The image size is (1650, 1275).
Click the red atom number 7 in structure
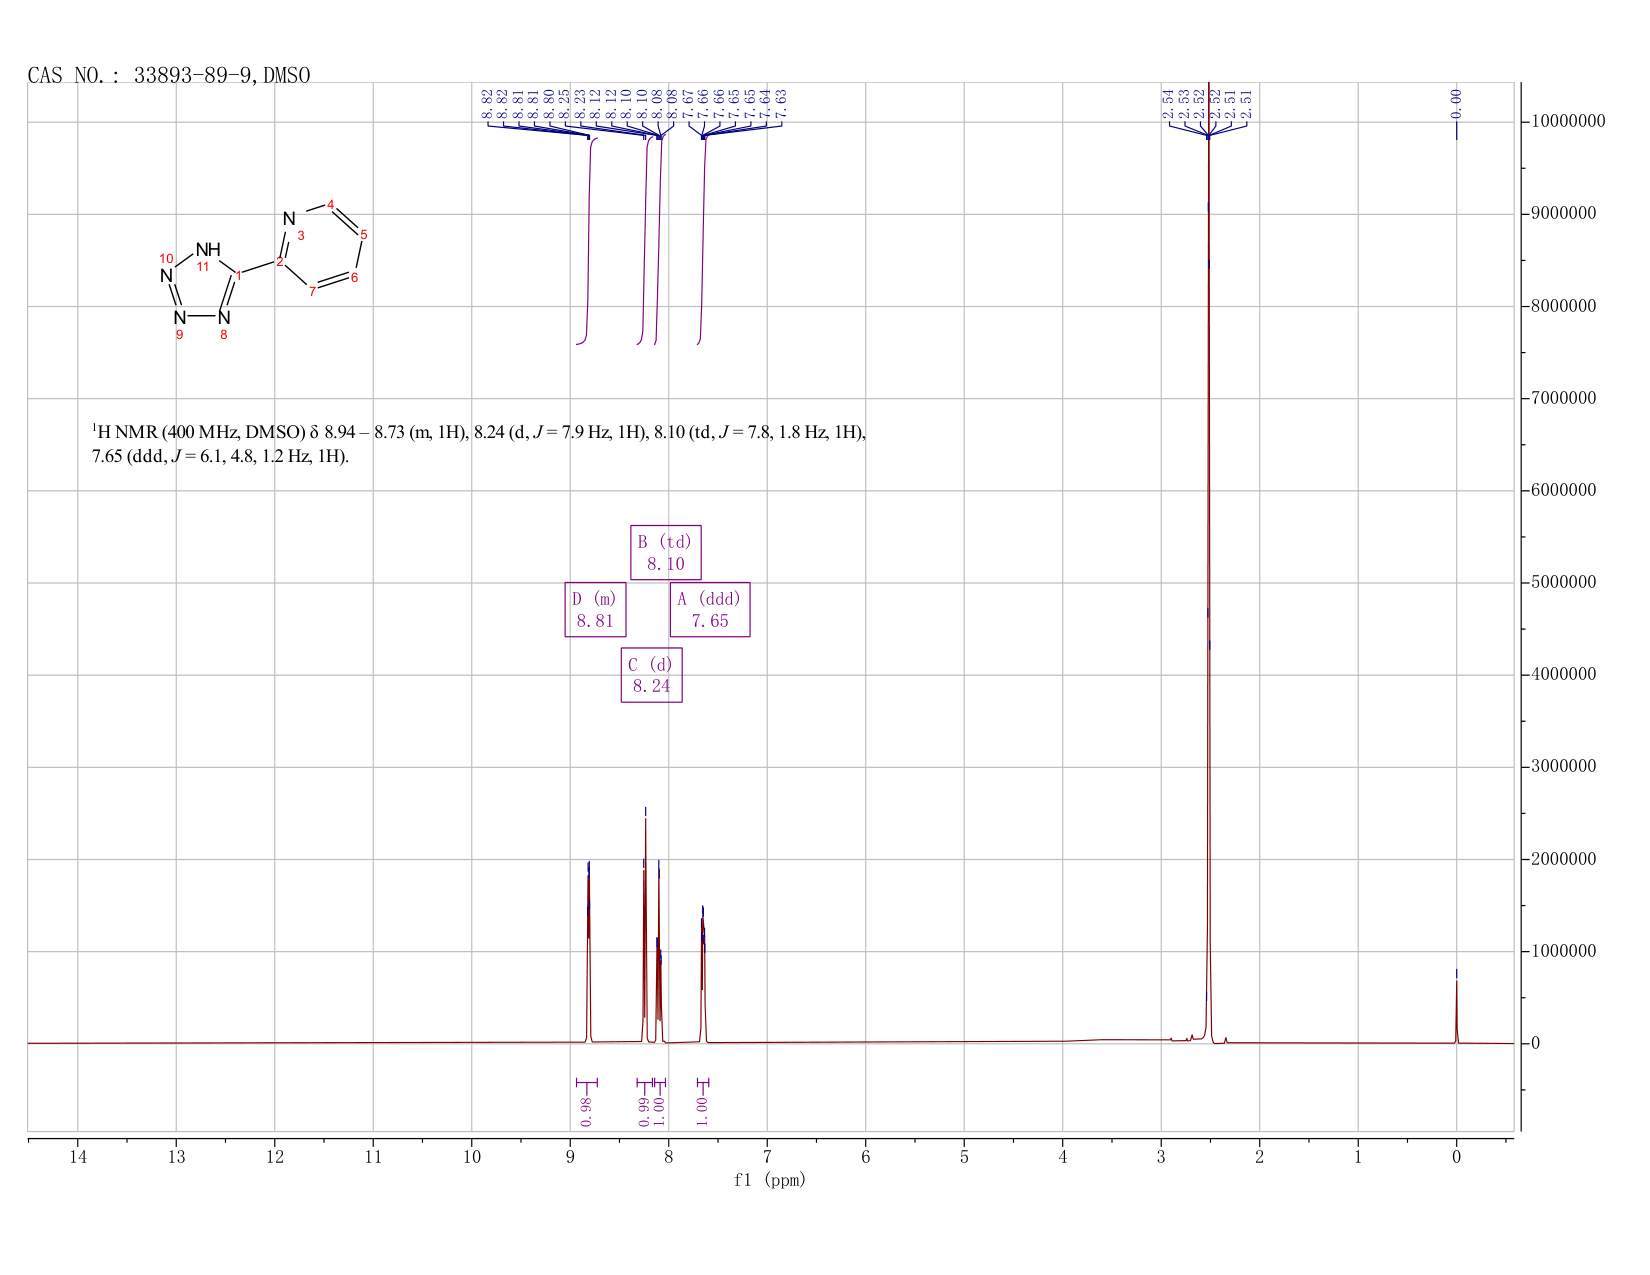312,292
